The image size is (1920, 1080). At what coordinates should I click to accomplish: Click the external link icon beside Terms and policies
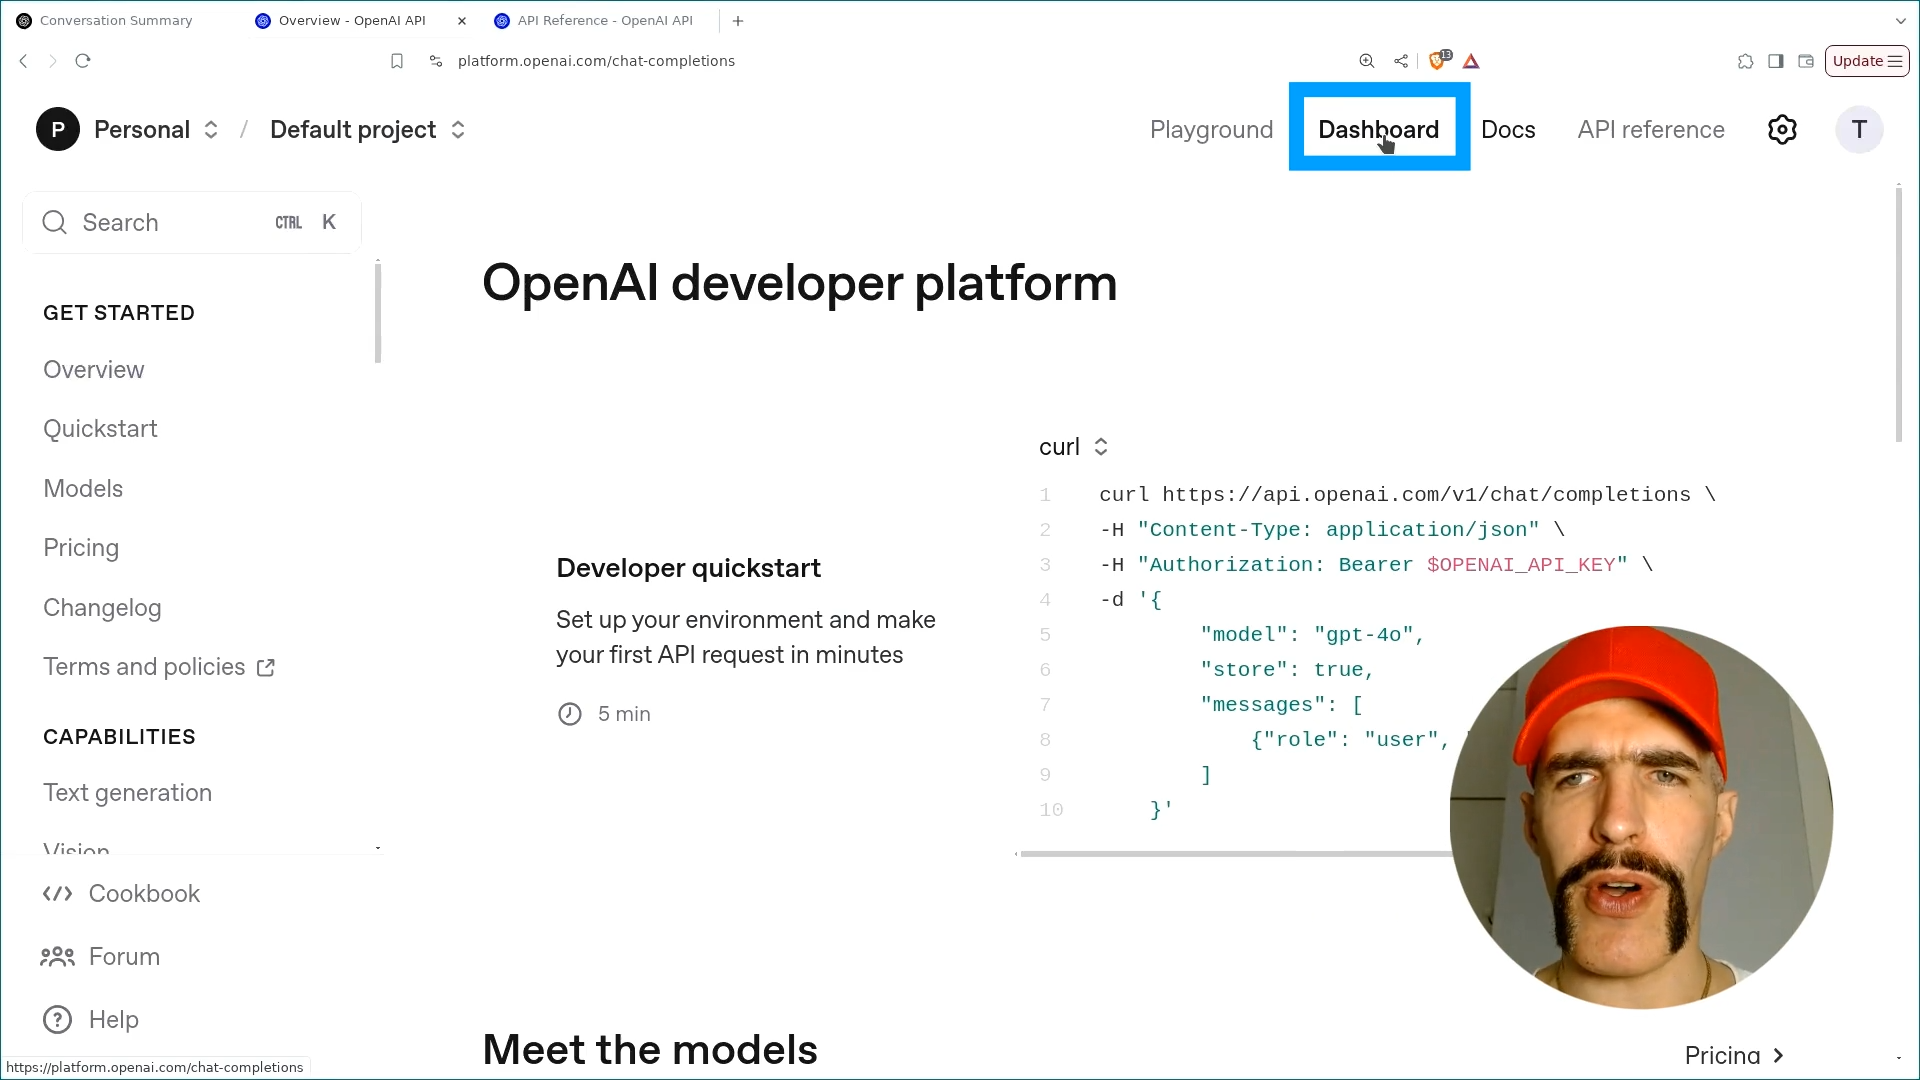[x=266, y=668]
